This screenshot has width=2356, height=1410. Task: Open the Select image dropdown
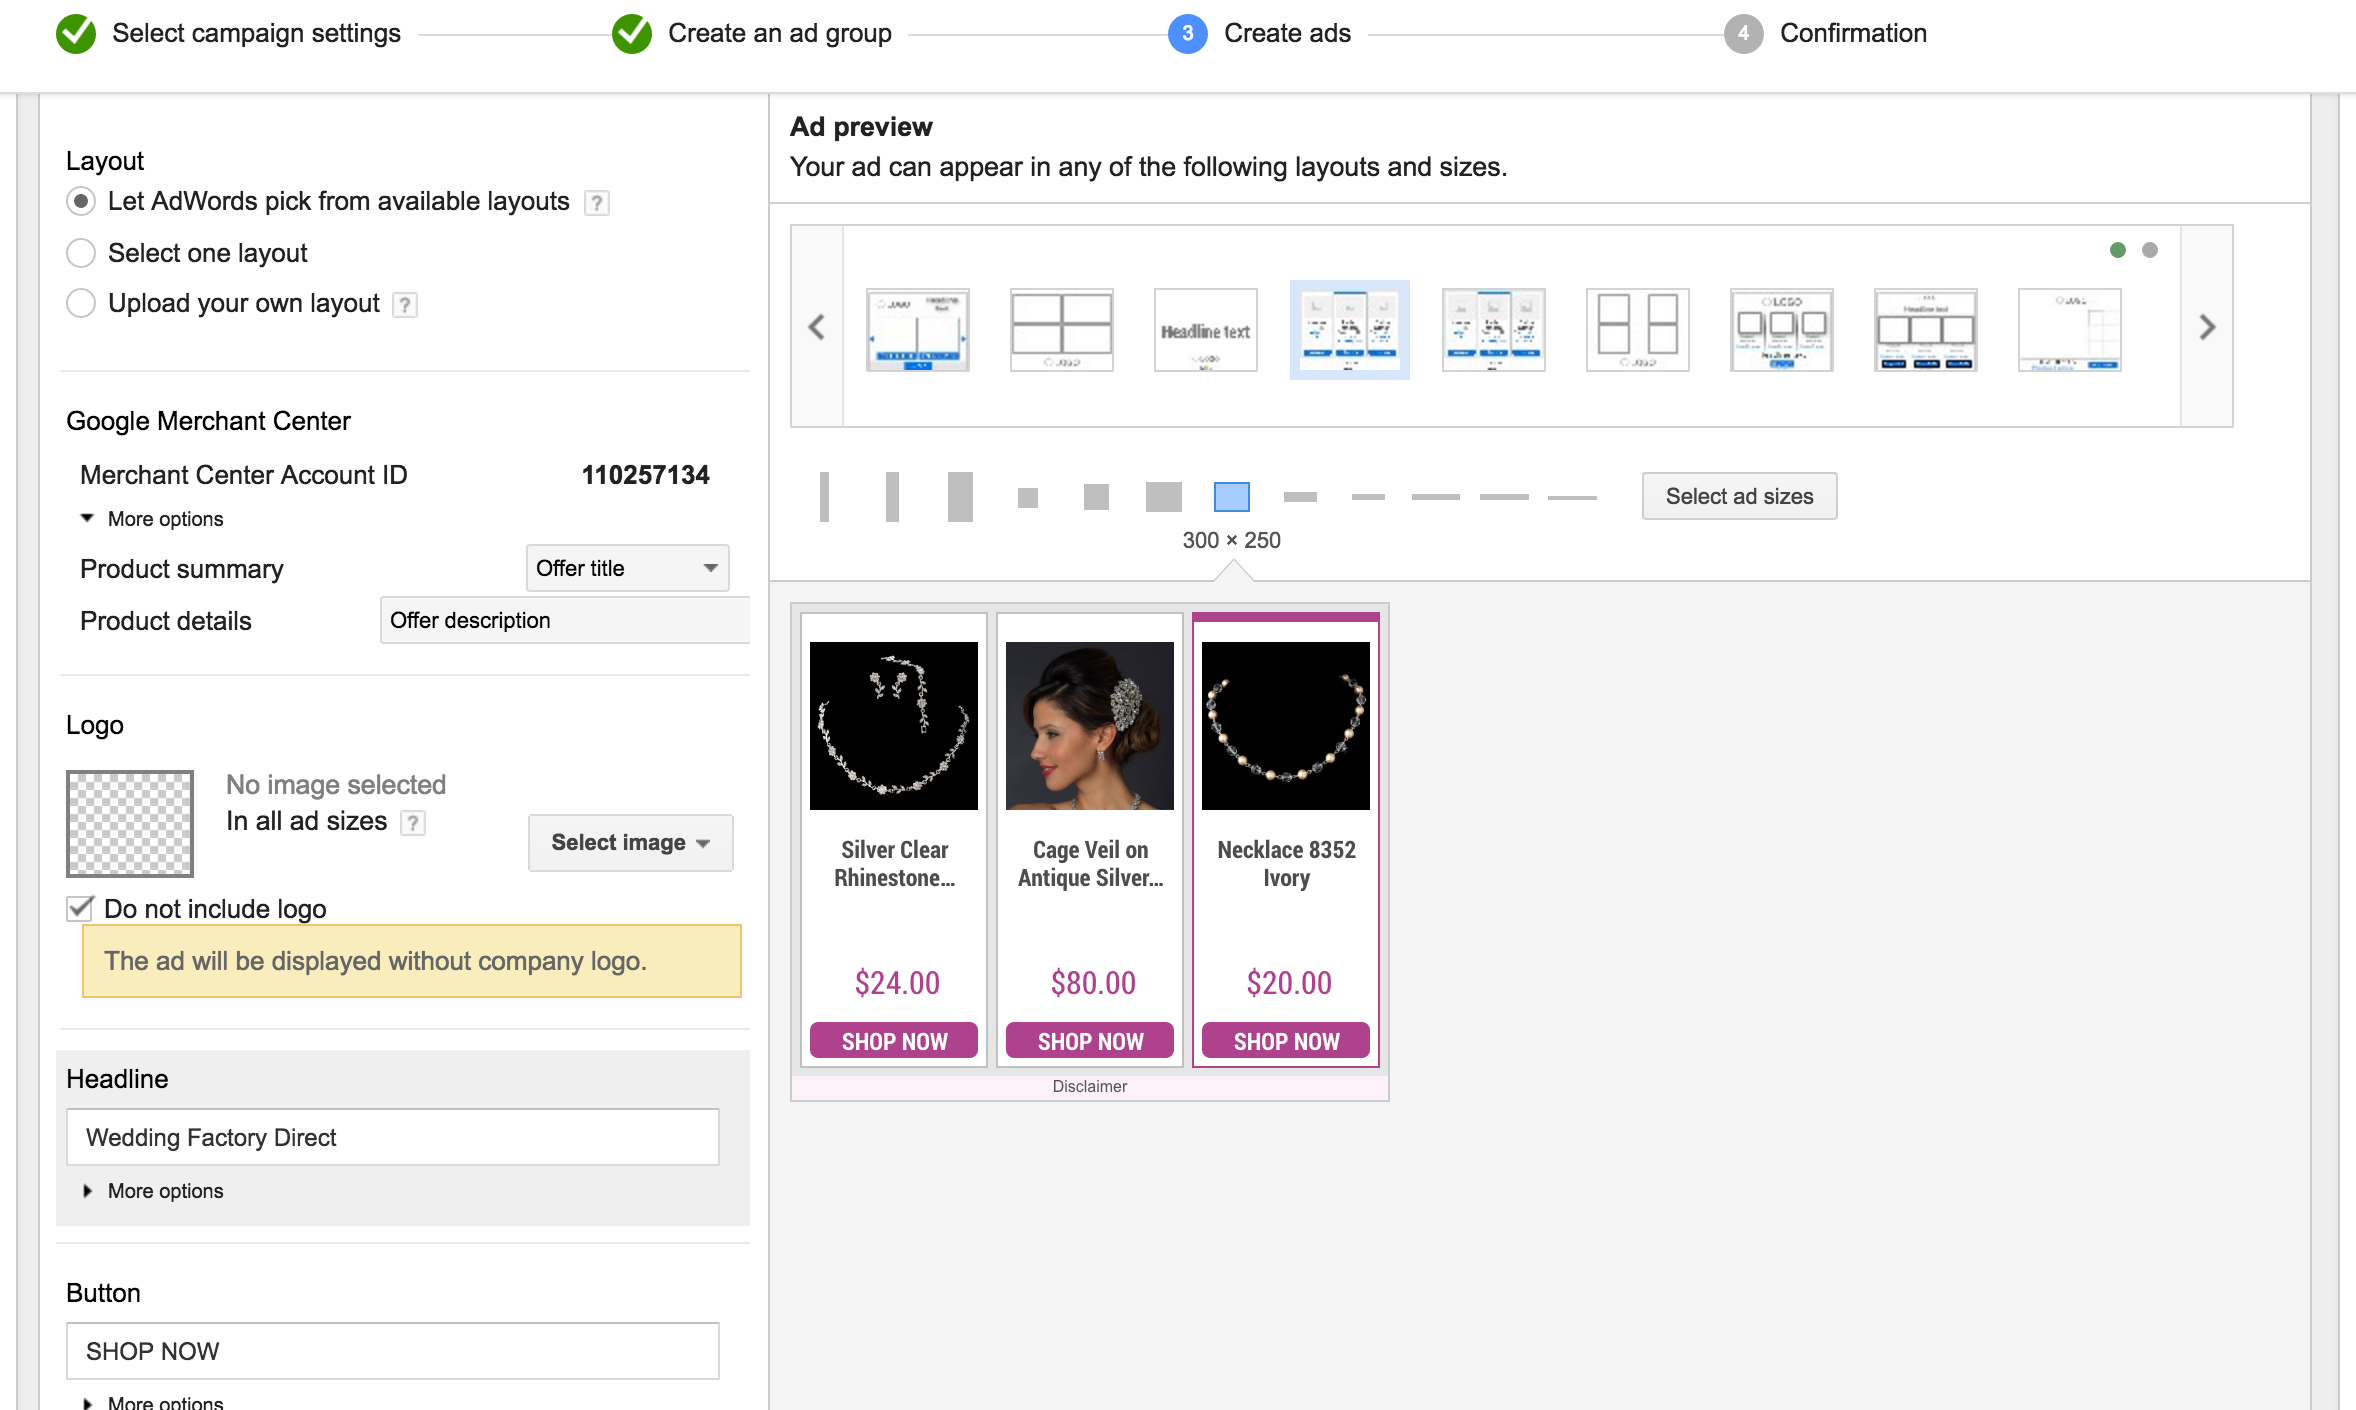[630, 843]
